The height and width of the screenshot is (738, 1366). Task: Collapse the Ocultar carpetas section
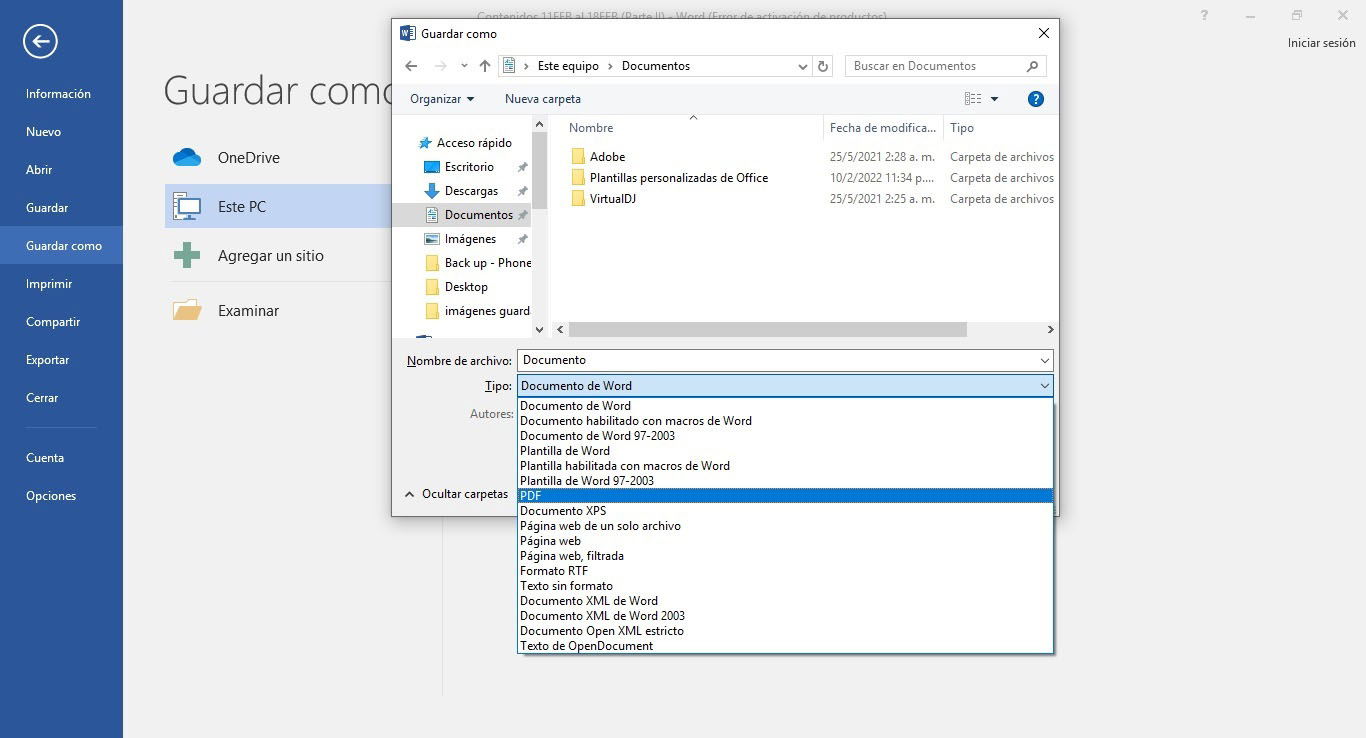click(x=455, y=493)
